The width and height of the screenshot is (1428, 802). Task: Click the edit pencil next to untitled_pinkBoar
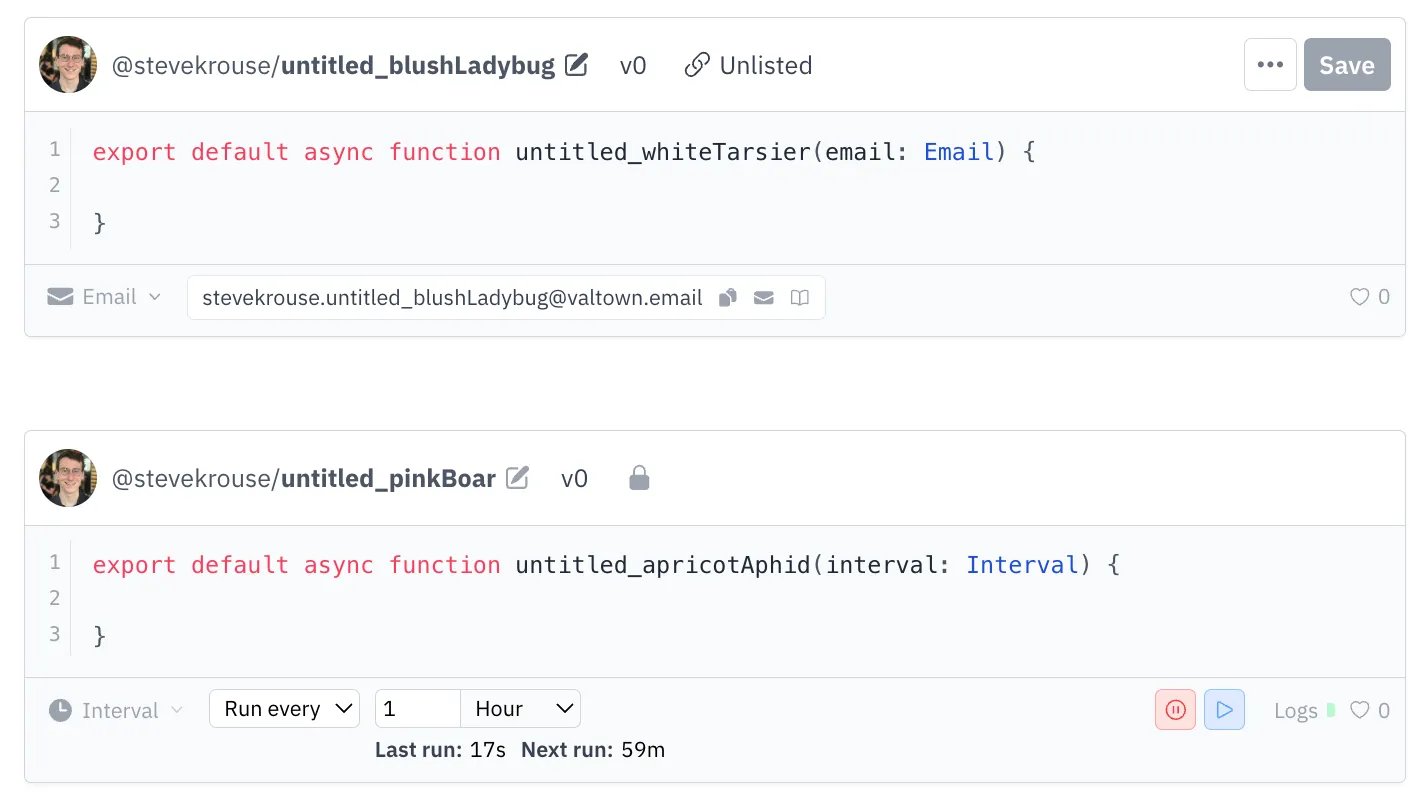tap(517, 478)
